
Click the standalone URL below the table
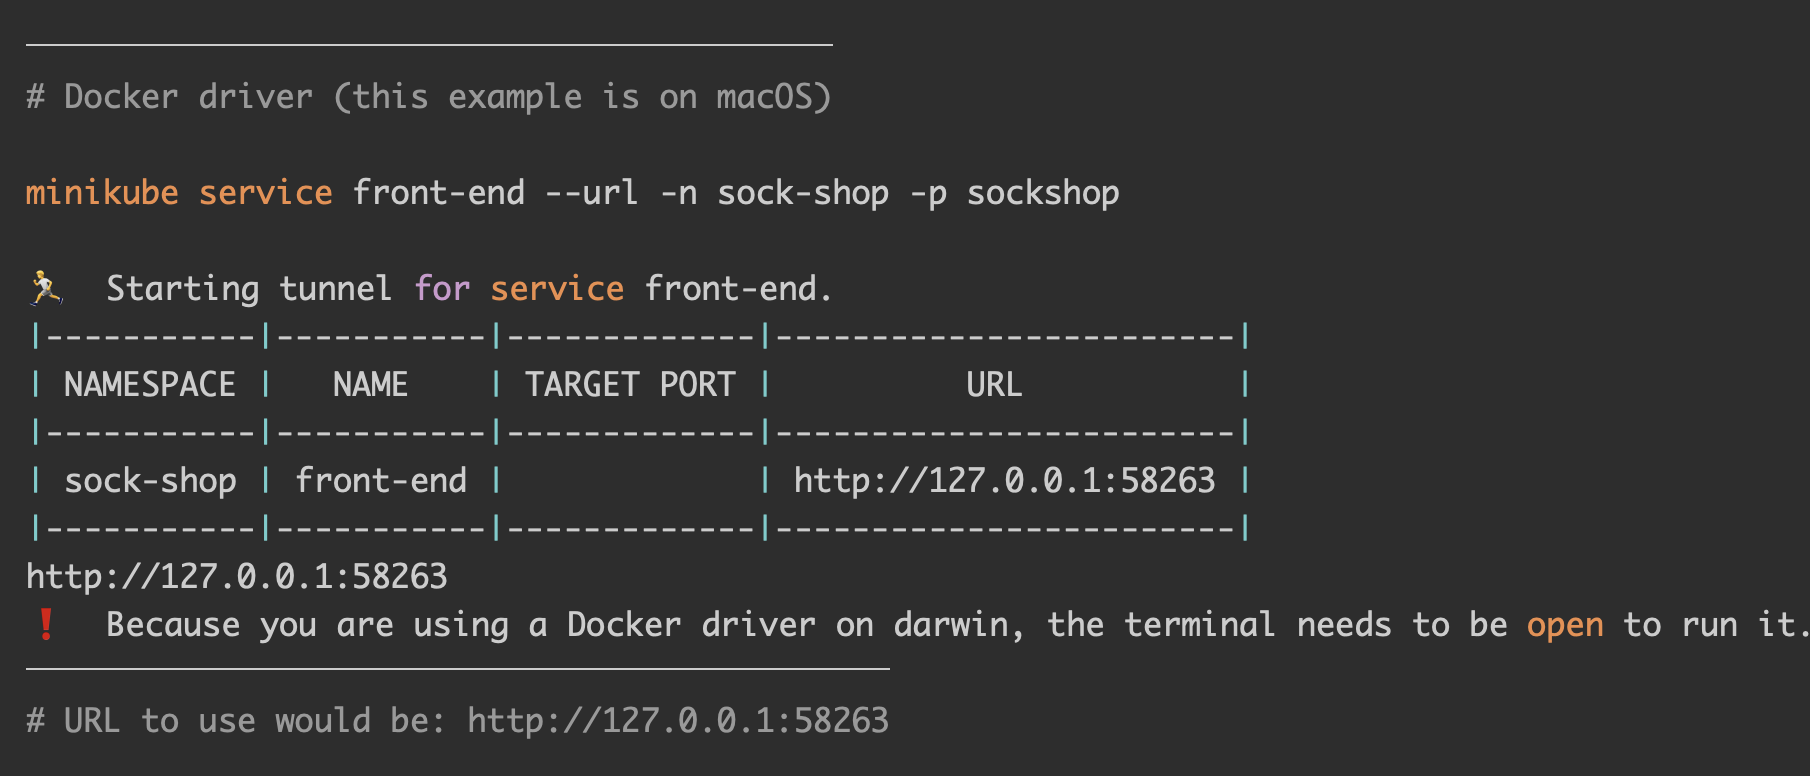pyautogui.click(x=237, y=577)
